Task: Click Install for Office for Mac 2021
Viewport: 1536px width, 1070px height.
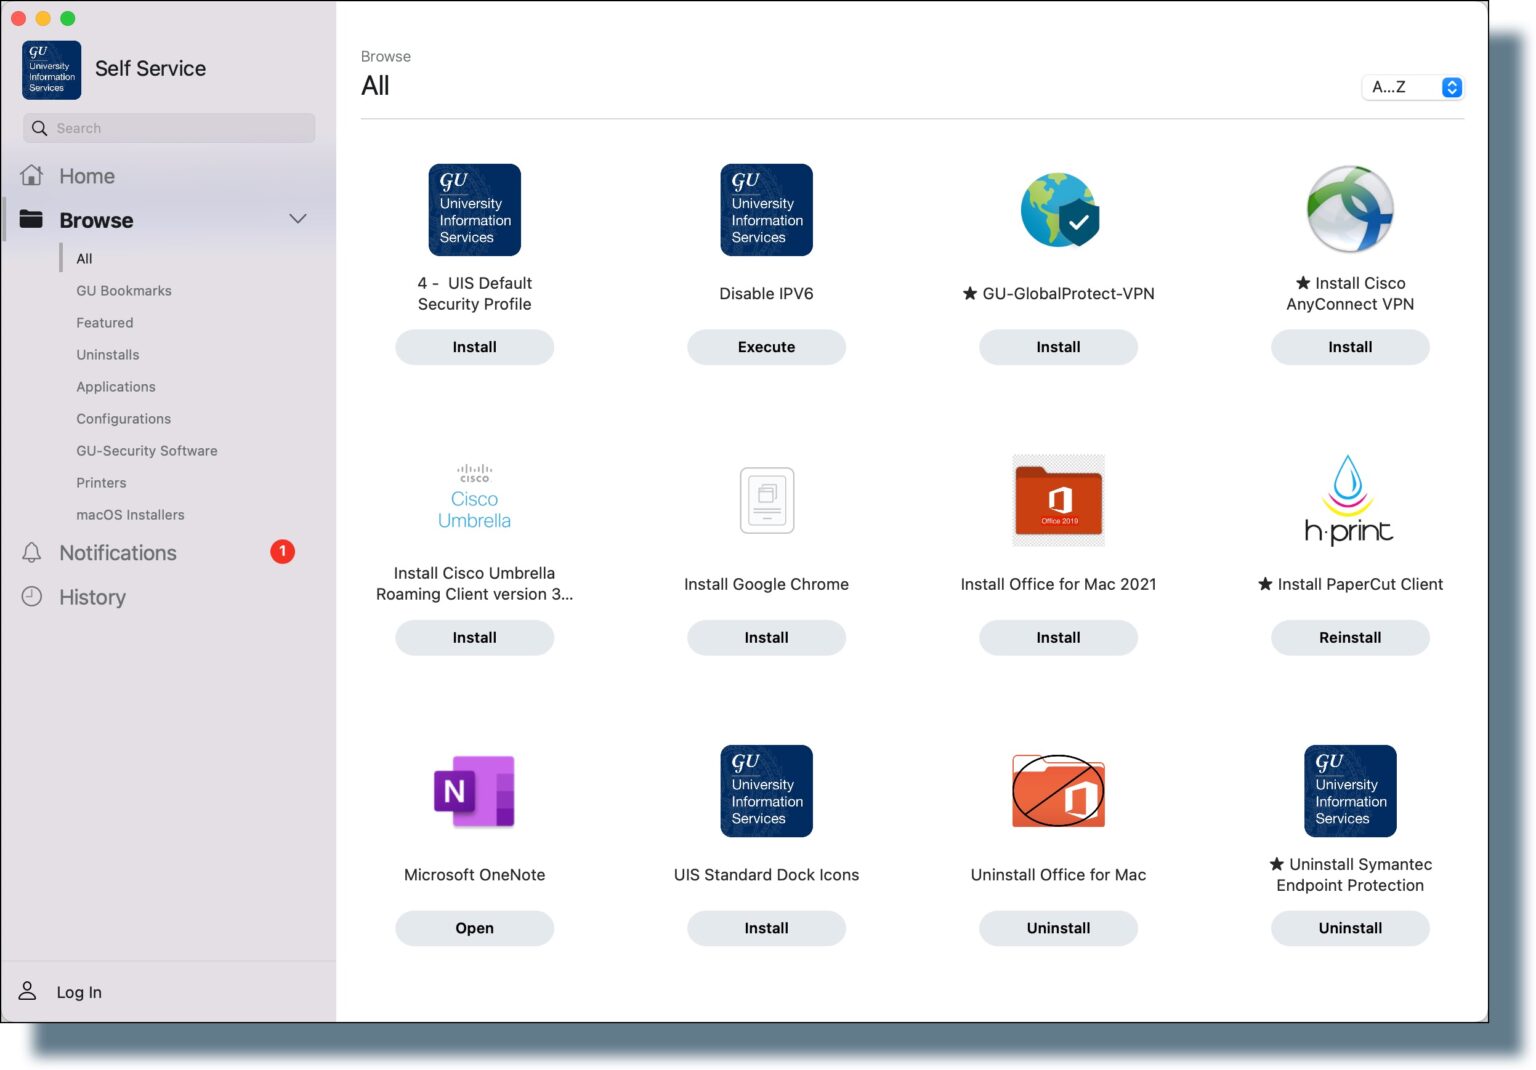Action: point(1058,637)
